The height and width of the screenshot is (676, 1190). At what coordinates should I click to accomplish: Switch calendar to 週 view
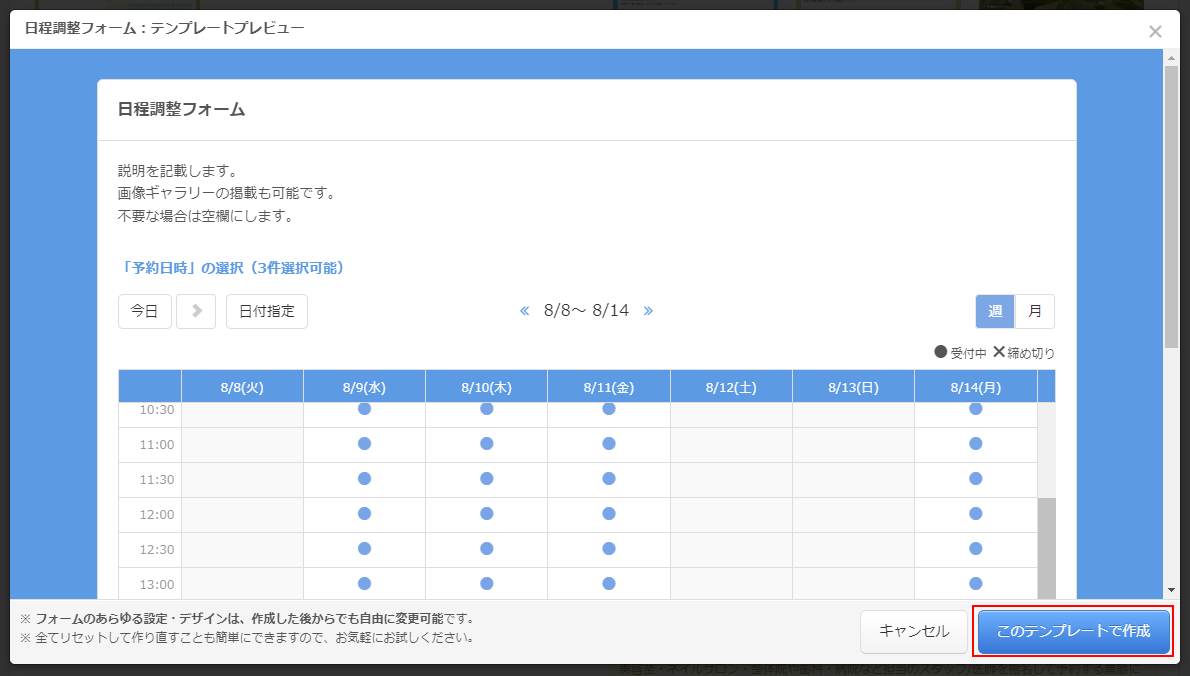click(x=995, y=311)
